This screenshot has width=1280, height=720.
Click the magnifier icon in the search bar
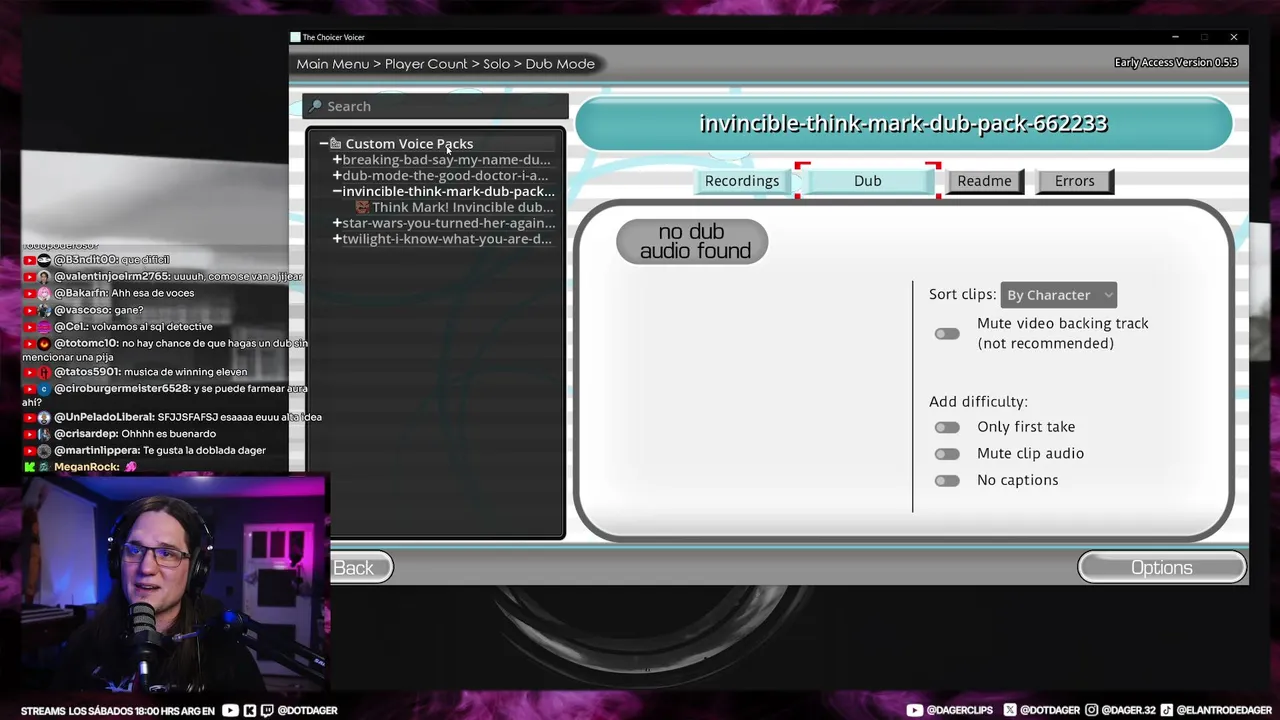point(316,106)
